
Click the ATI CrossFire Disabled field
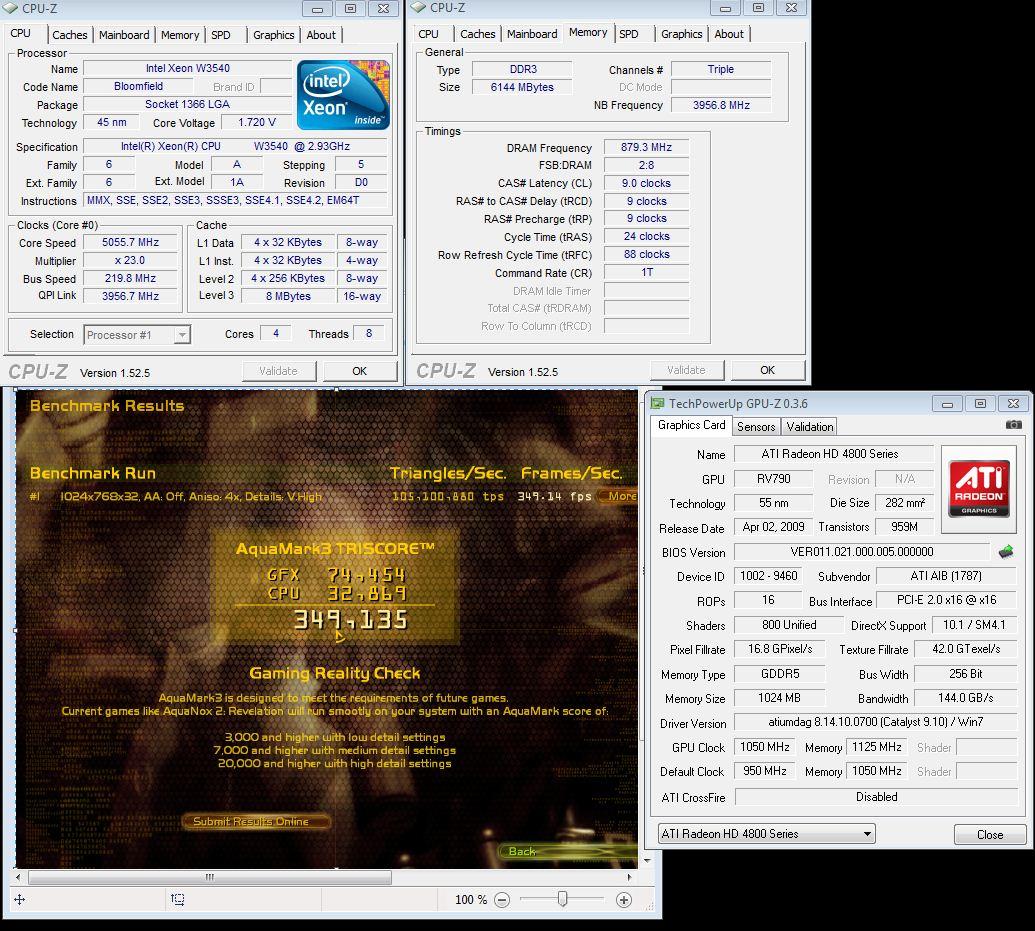[876, 797]
